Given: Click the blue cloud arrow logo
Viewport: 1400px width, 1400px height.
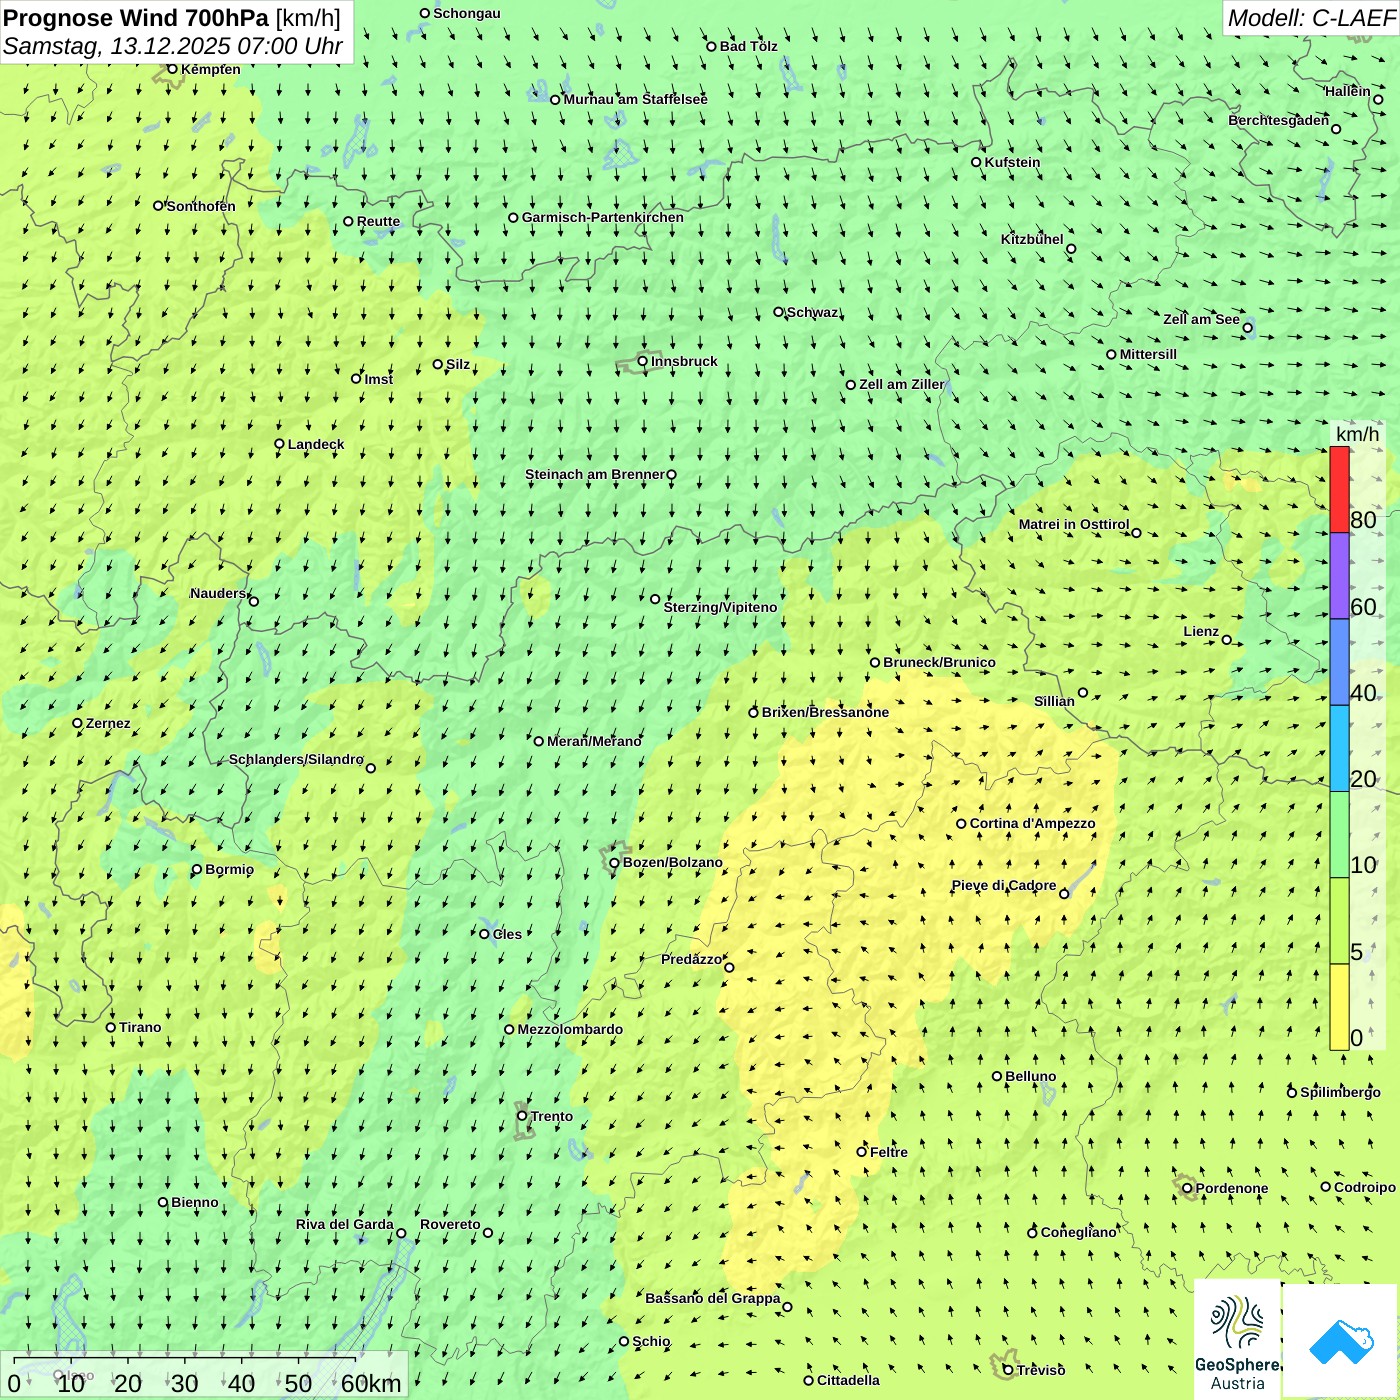Looking at the screenshot, I should [x=1341, y=1340].
